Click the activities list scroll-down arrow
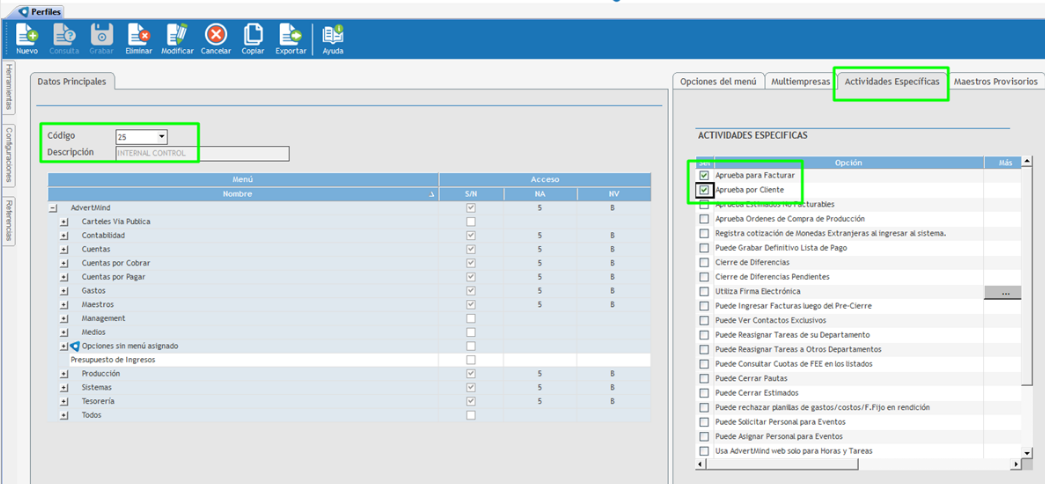Image resolution: width=1045 pixels, height=484 pixels. coord(1027,451)
